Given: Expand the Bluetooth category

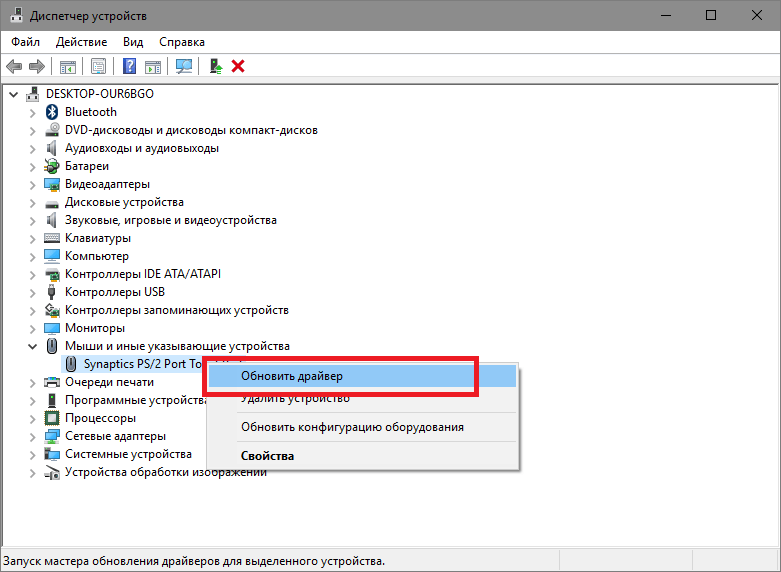Looking at the screenshot, I should pyautogui.click(x=33, y=113).
